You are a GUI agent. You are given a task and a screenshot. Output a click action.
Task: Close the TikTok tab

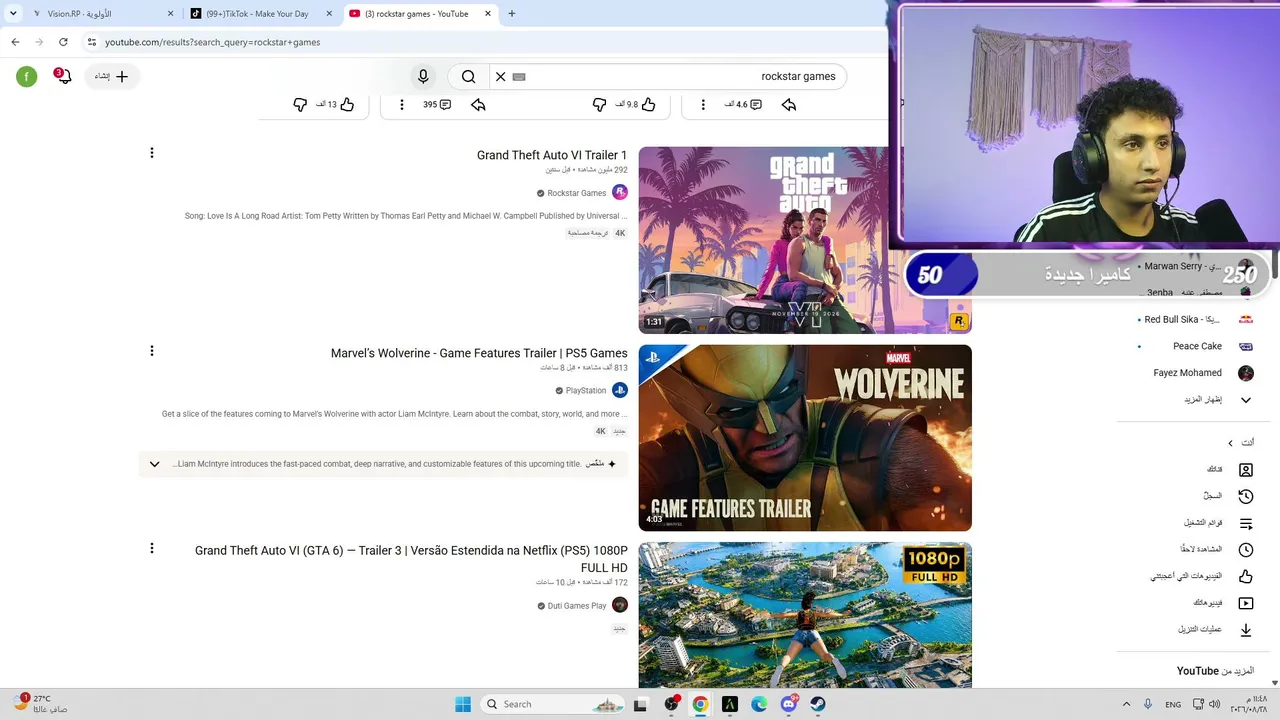coord(329,14)
